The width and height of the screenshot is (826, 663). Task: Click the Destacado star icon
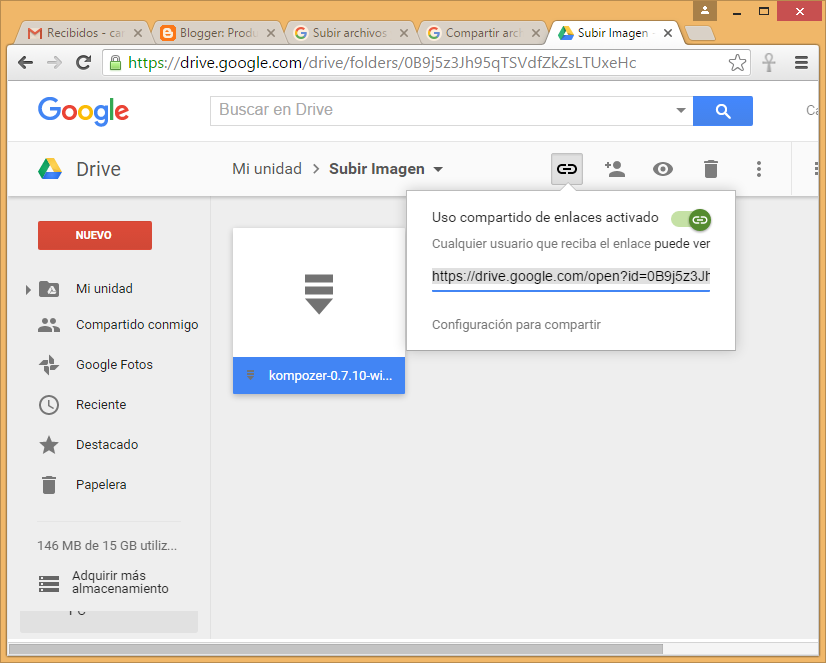49,444
